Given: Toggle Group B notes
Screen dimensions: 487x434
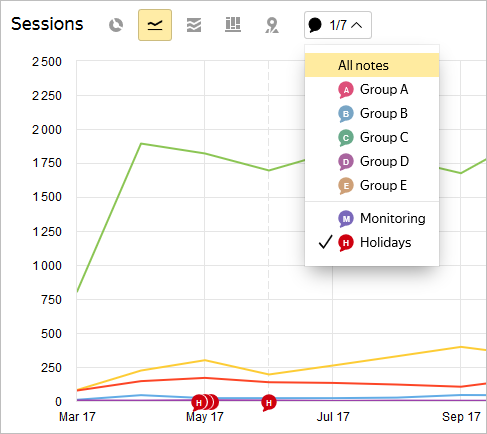Looking at the screenshot, I should tap(372, 113).
